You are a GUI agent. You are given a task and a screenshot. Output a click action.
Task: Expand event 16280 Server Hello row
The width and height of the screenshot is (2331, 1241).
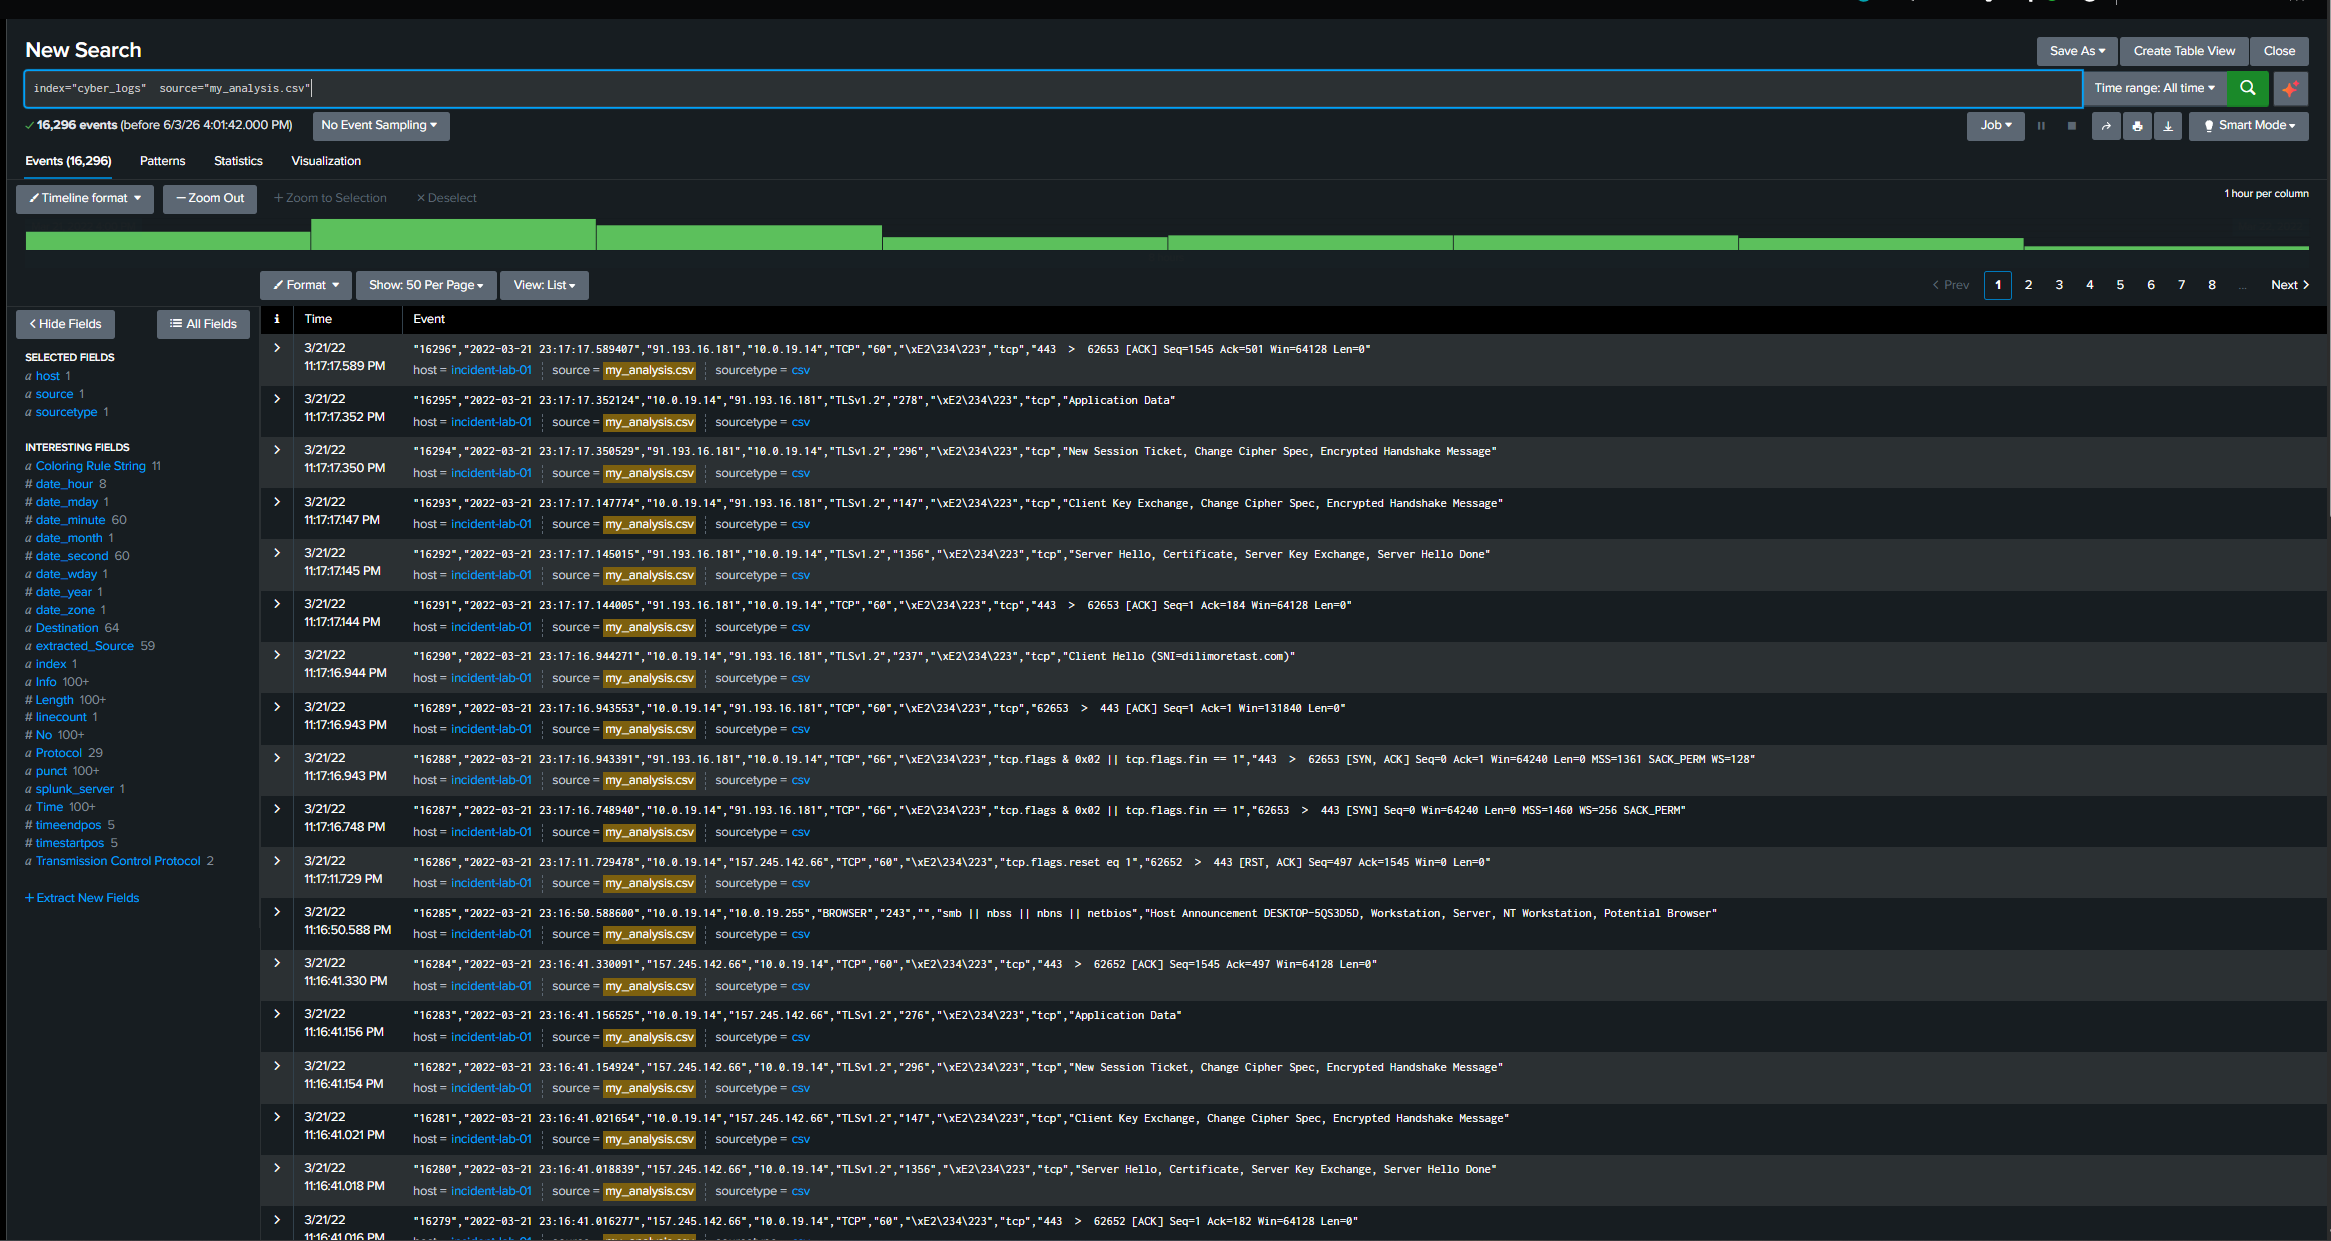pyautogui.click(x=277, y=1168)
